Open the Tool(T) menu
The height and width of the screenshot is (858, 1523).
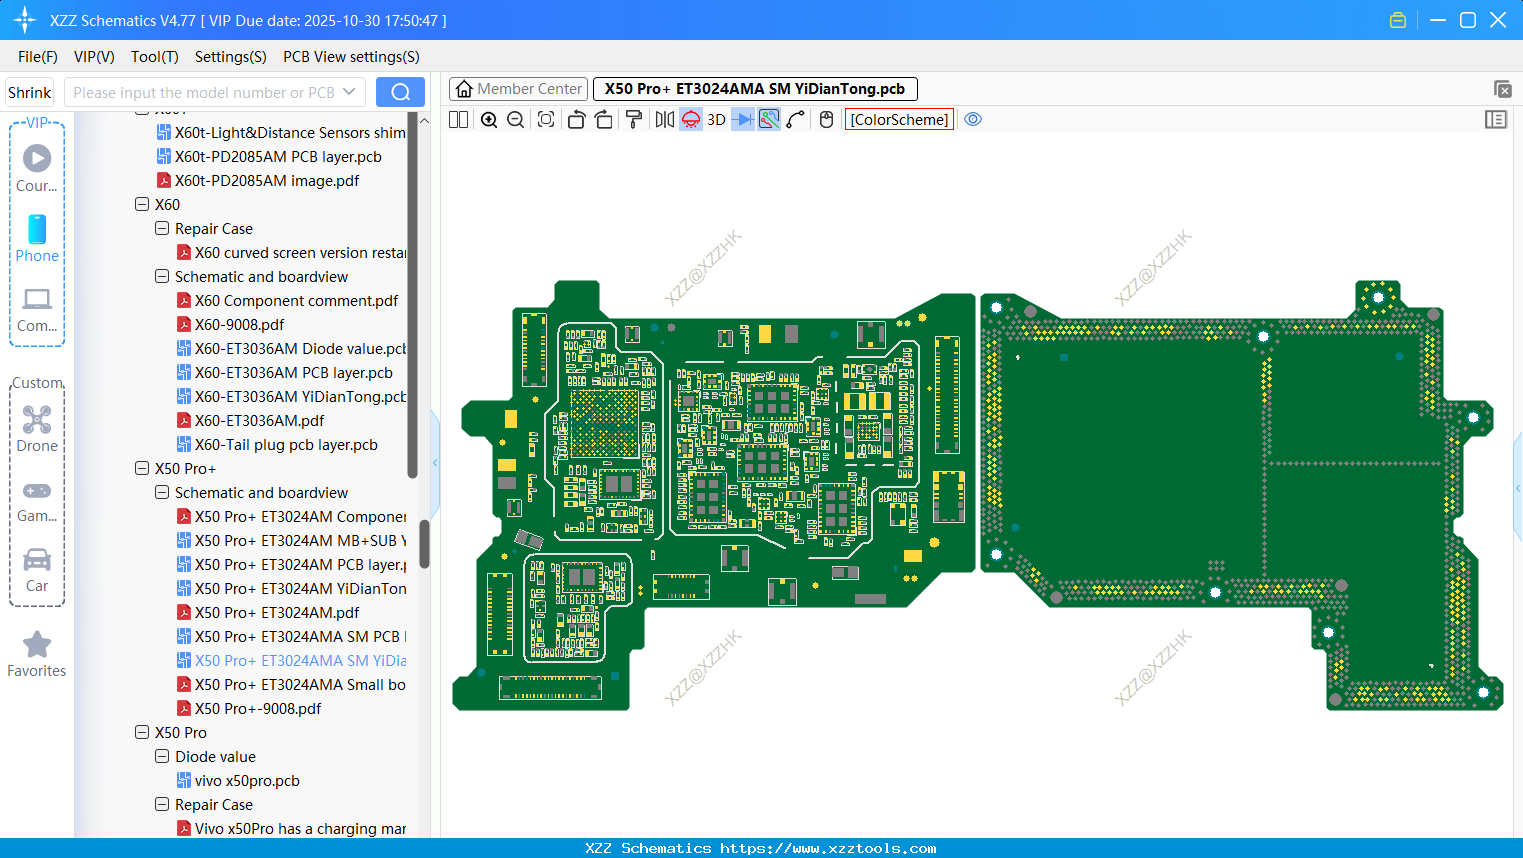[x=155, y=57]
